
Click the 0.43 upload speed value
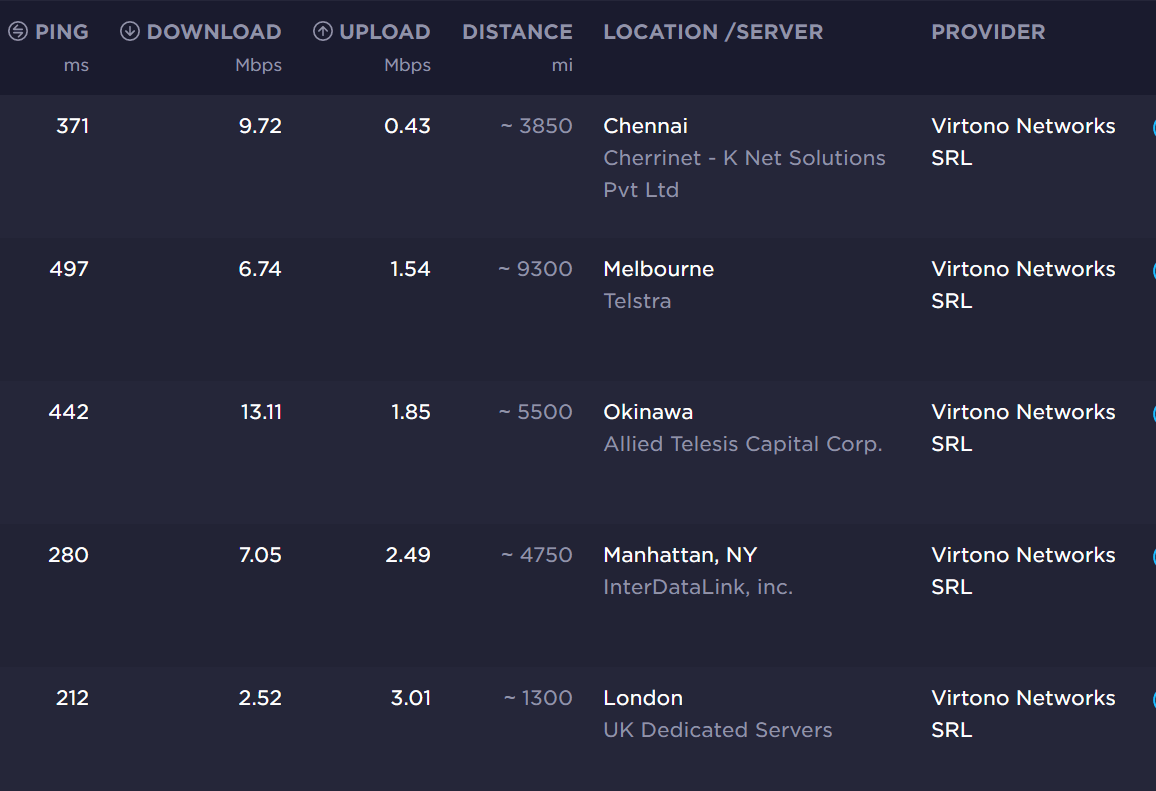408,126
